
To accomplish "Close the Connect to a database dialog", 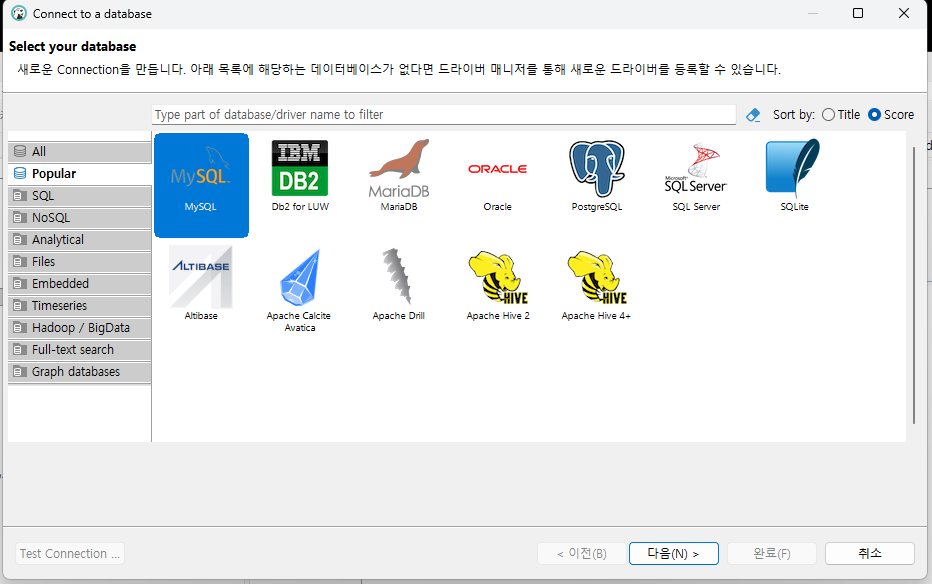I will [903, 13].
